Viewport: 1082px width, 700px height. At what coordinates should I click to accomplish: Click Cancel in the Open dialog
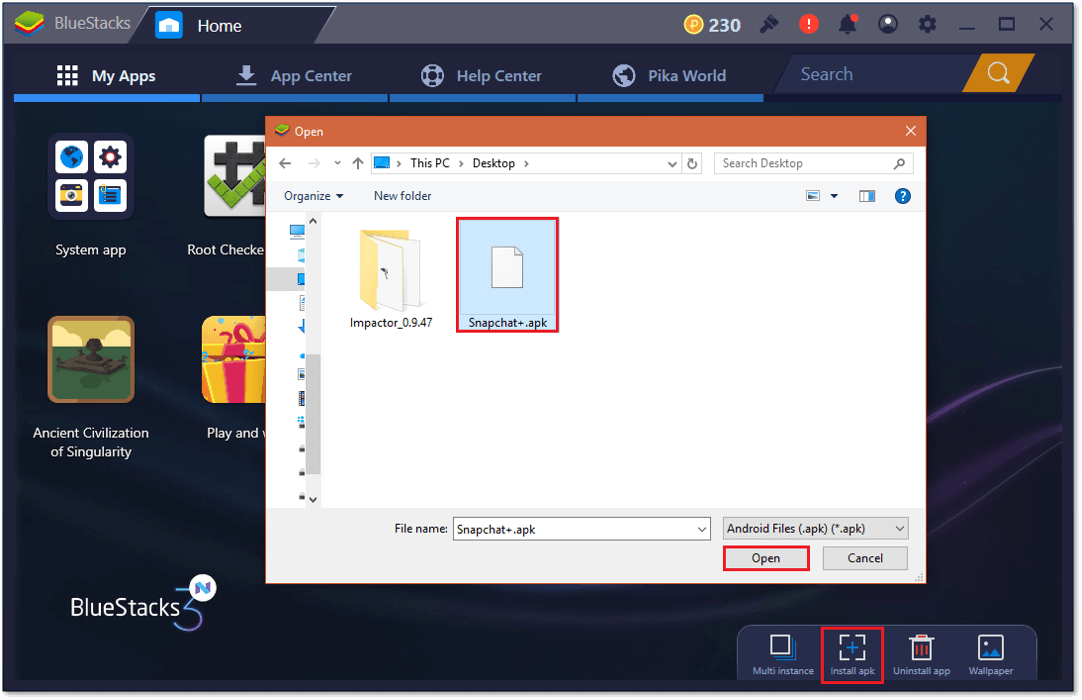click(x=865, y=558)
